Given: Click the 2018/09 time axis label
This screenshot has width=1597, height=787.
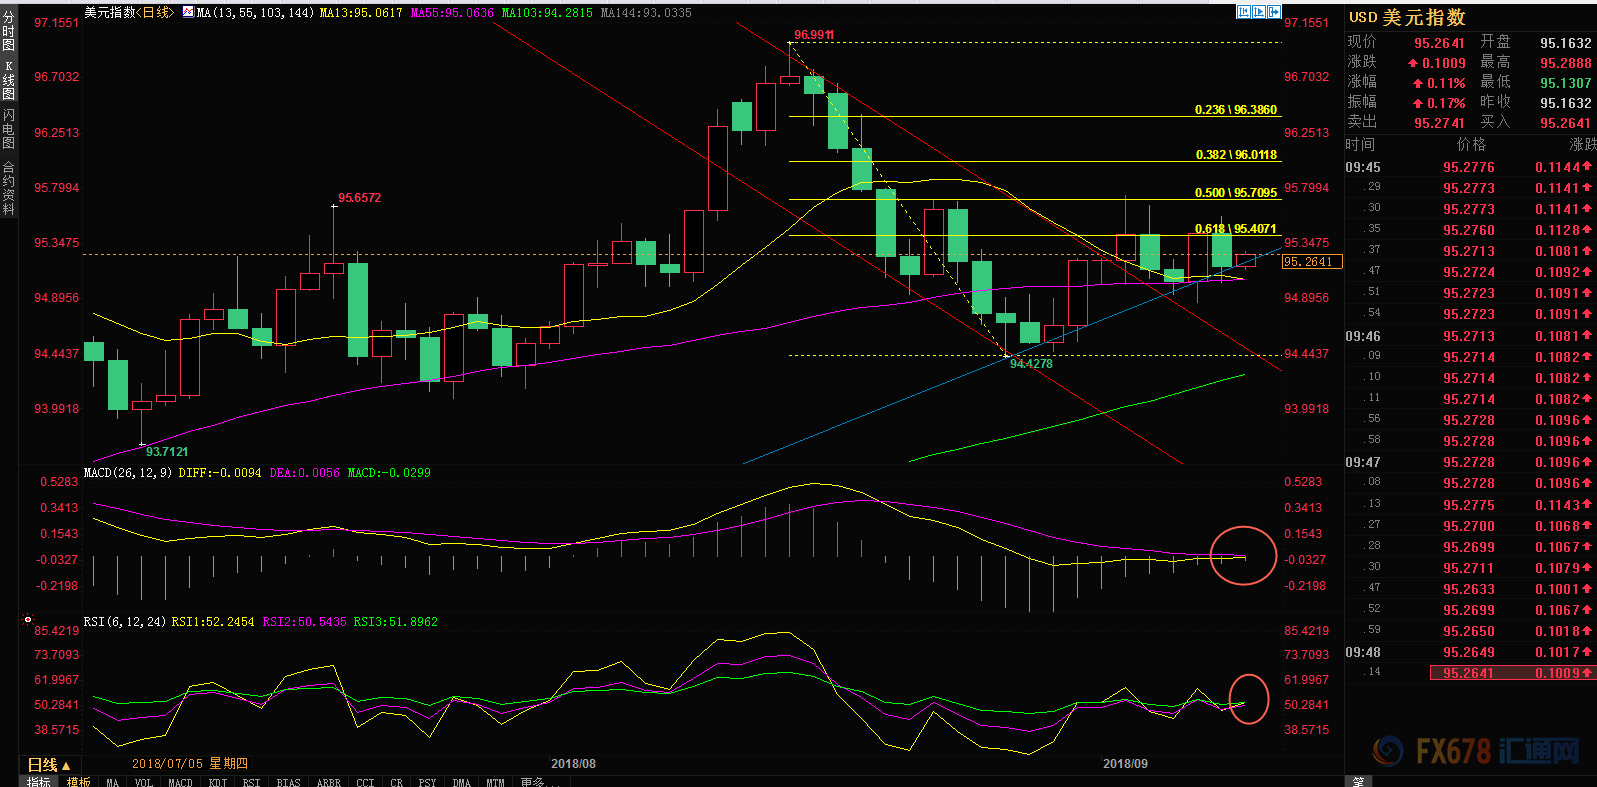Looking at the screenshot, I should coord(1125,764).
